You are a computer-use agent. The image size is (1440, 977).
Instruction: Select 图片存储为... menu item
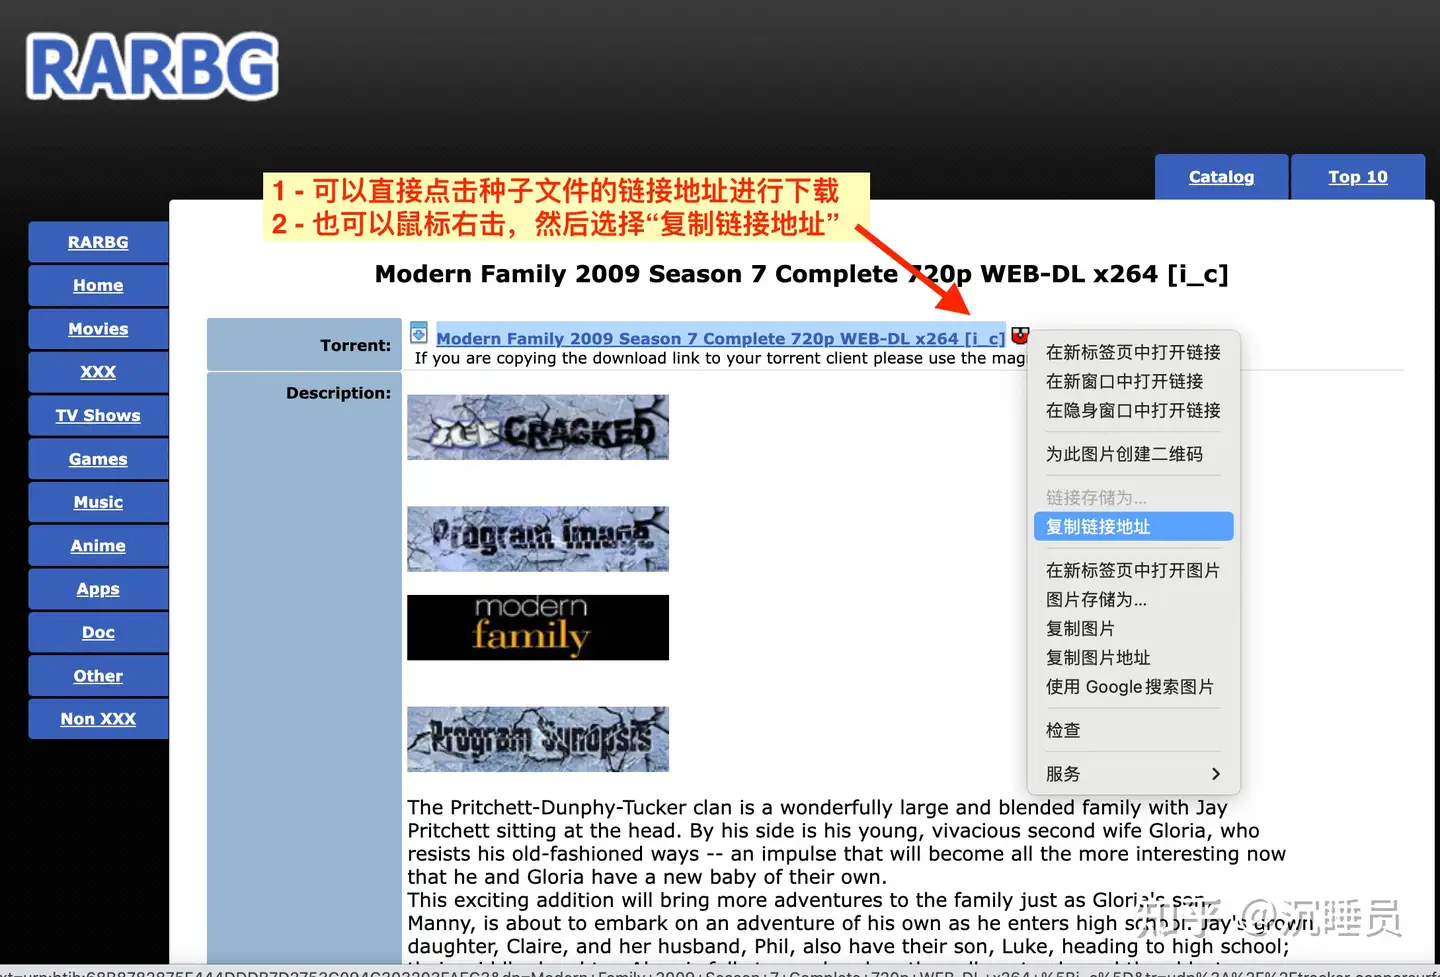[x=1133, y=599]
